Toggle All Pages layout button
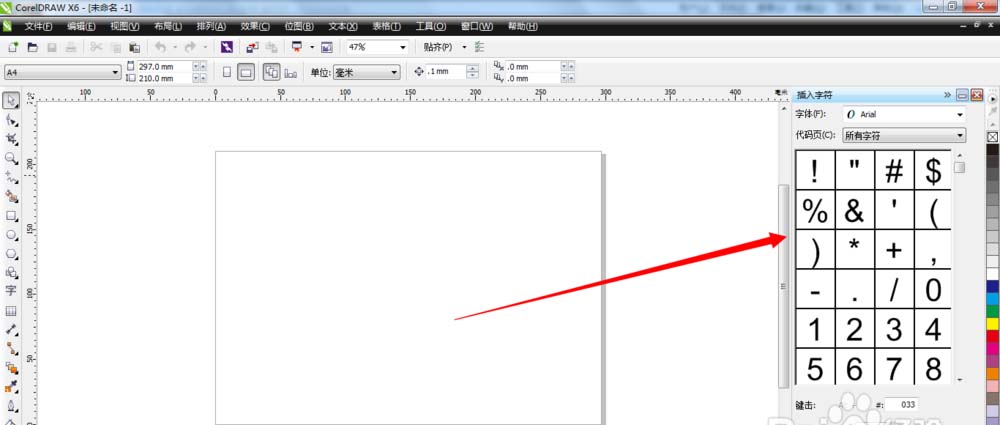Viewport: 1000px width, 425px height. coord(272,72)
